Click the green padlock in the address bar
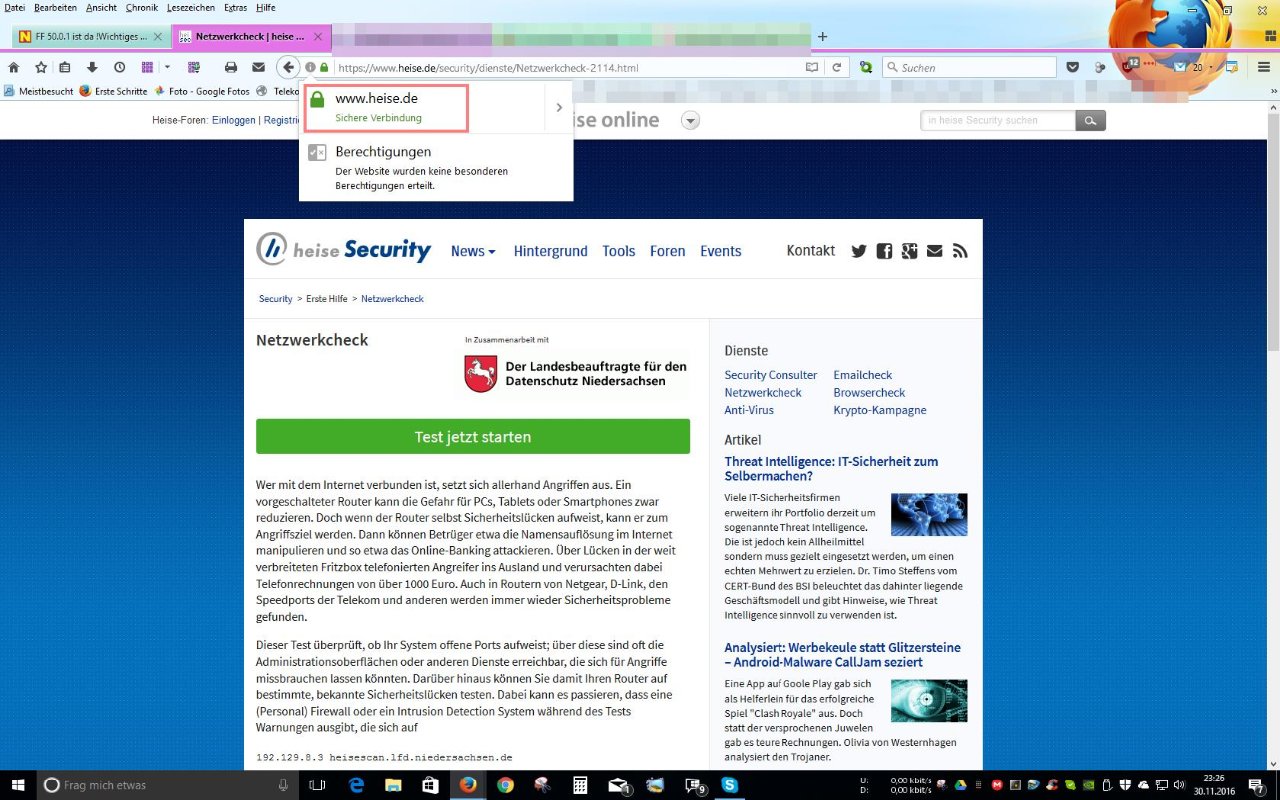1280x800 pixels. click(324, 68)
